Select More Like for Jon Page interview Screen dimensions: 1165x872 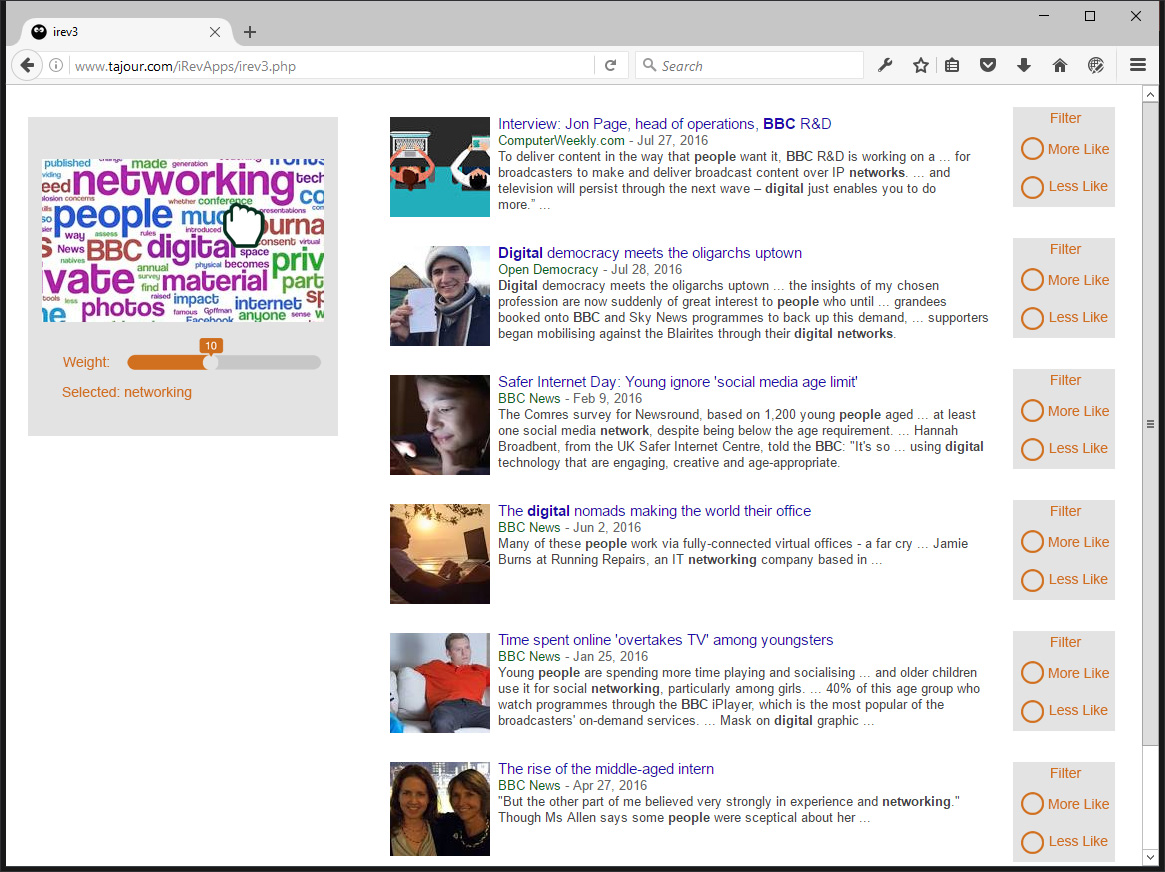[1032, 149]
